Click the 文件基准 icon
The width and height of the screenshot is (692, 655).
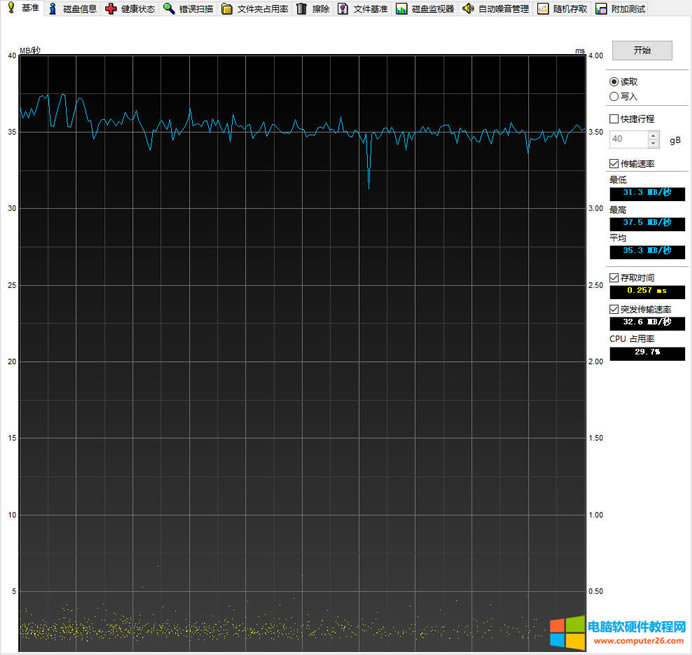click(x=343, y=9)
